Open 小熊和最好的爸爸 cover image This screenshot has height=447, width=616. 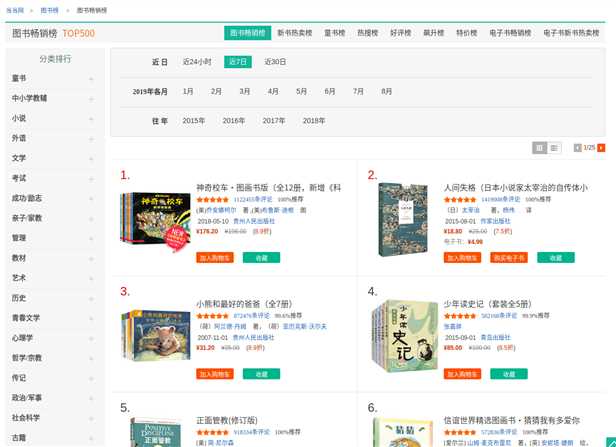pyautogui.click(x=156, y=335)
